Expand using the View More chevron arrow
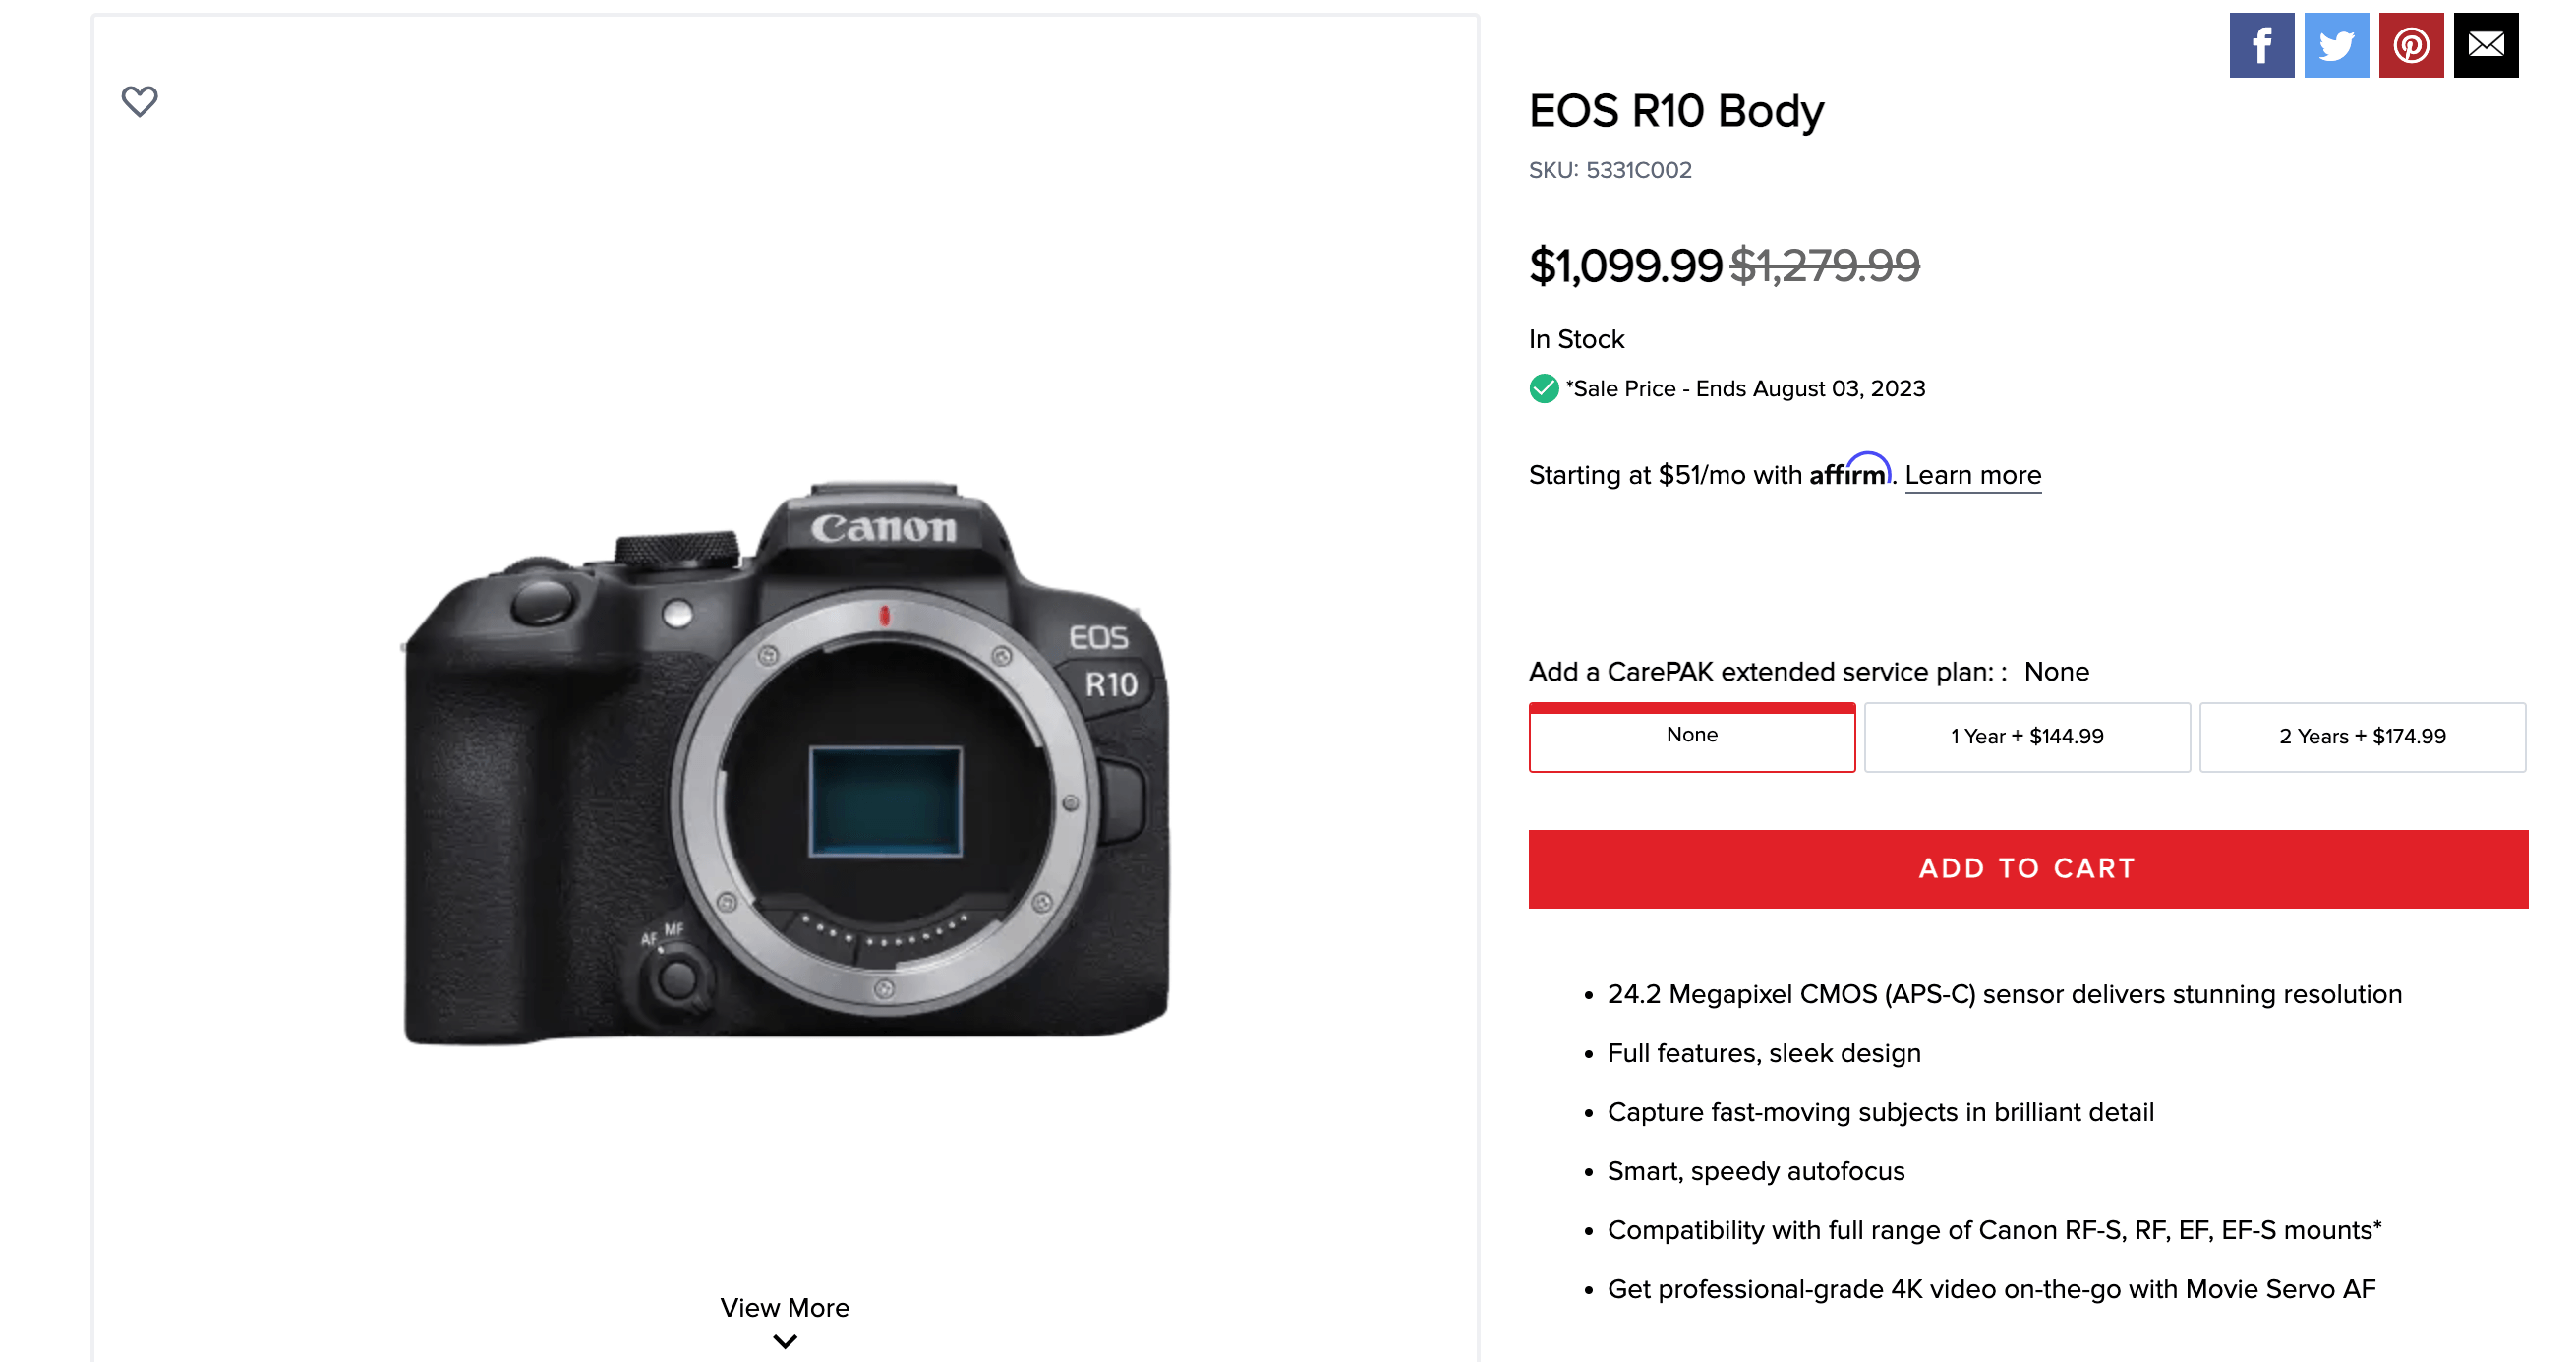 (785, 1341)
